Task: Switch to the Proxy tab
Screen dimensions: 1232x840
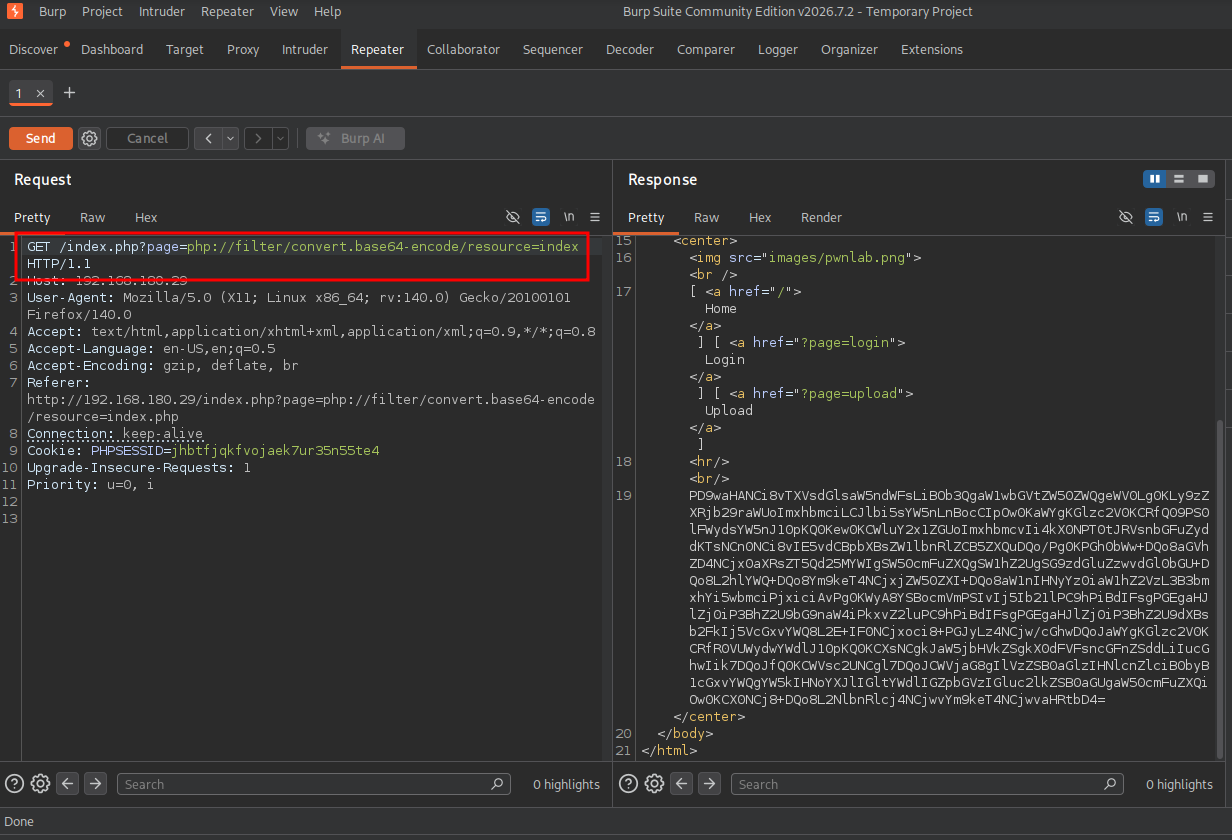Action: [243, 49]
